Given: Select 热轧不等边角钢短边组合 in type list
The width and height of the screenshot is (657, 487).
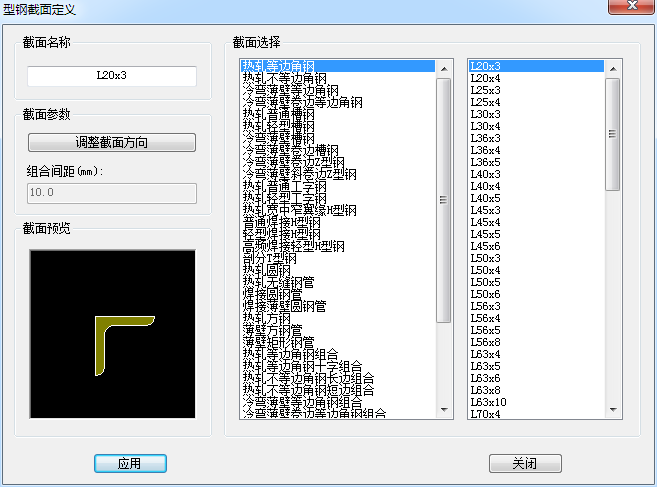Looking at the screenshot, I should pos(338,391).
